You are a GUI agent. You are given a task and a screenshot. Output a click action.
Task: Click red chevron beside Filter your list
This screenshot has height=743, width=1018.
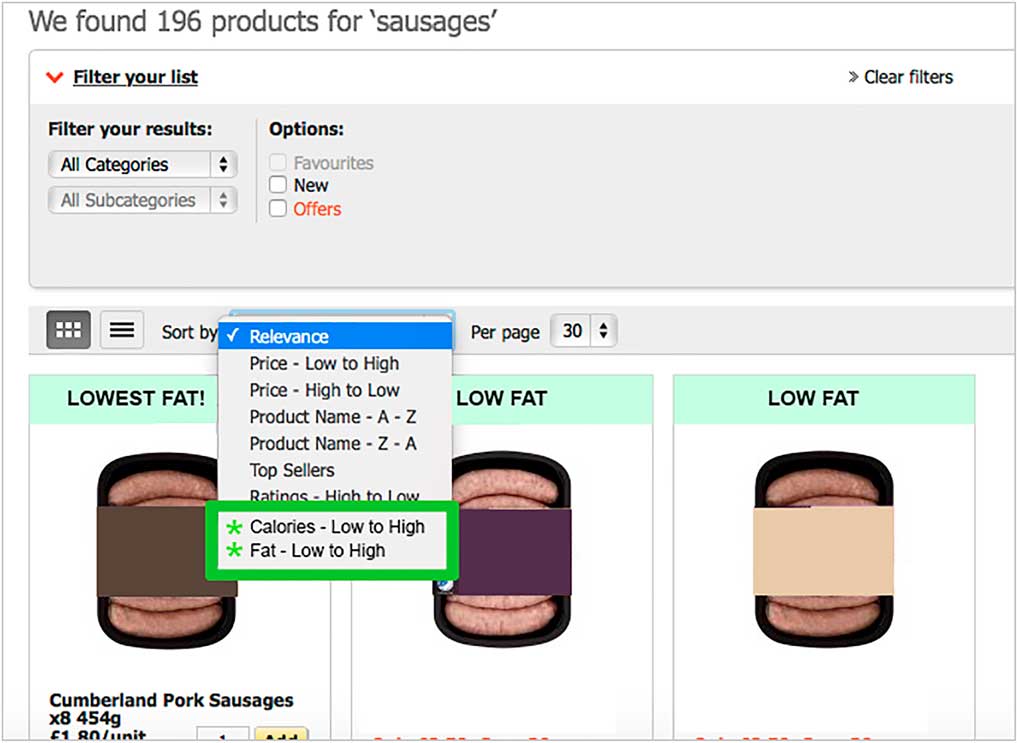(x=55, y=77)
